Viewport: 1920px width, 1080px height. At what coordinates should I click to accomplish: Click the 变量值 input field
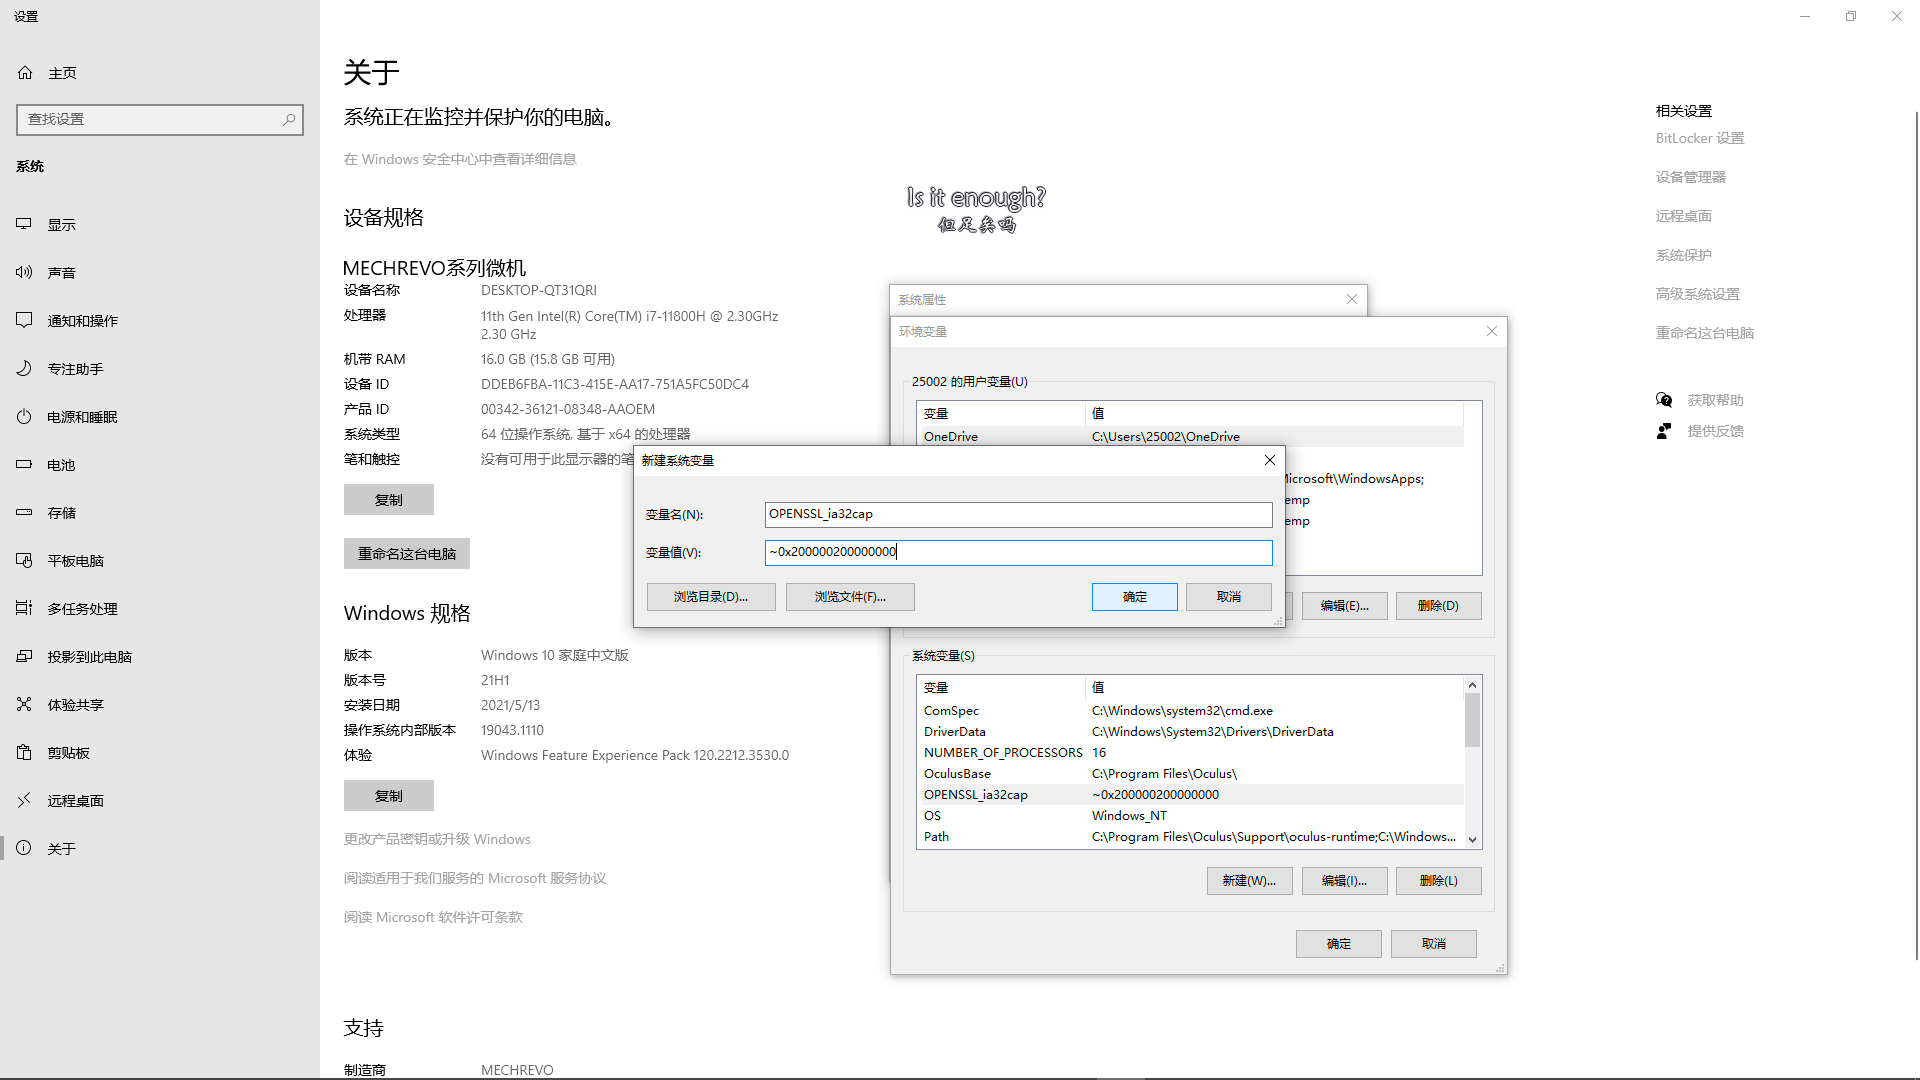(1018, 552)
